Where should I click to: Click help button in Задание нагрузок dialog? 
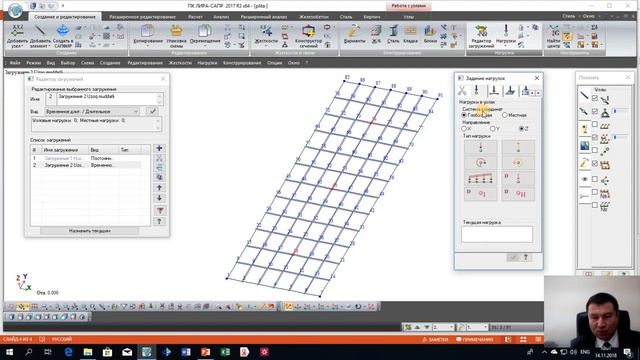tap(526, 257)
